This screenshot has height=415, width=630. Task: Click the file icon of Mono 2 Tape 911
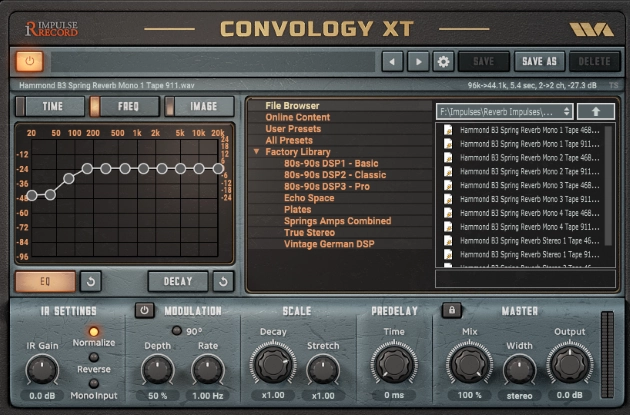[448, 172]
